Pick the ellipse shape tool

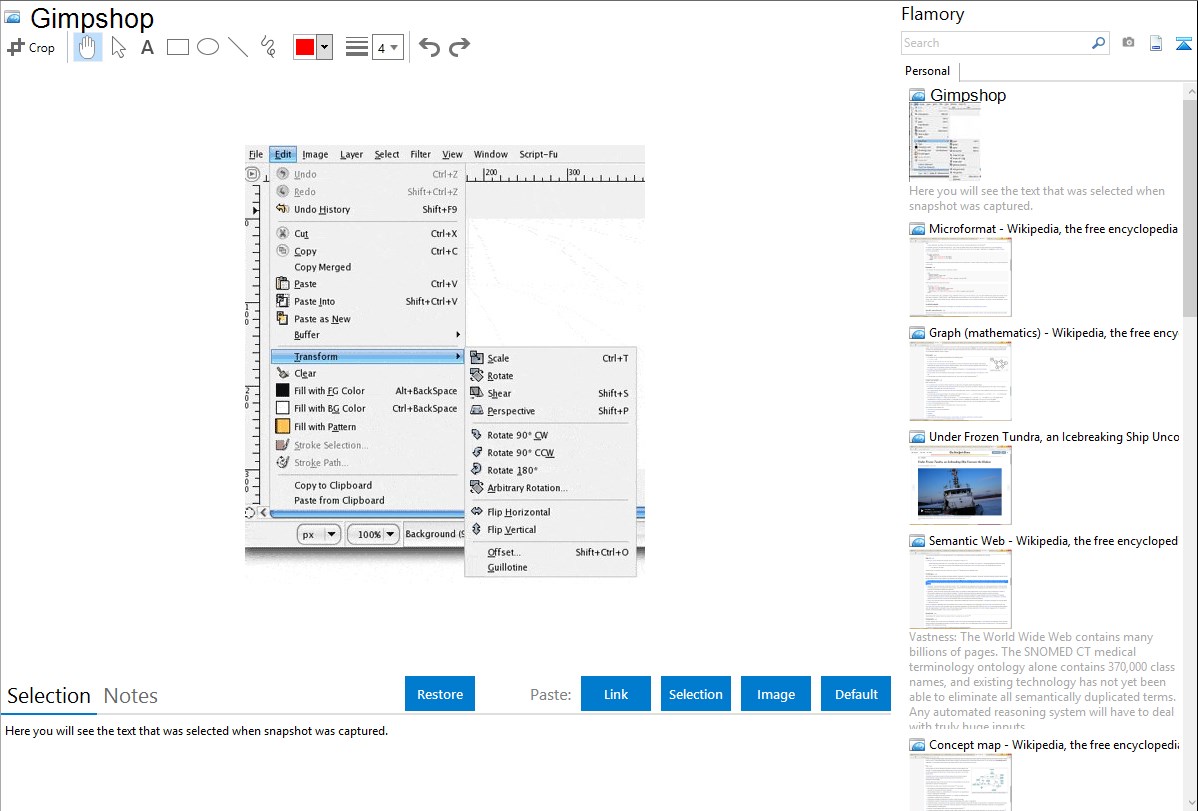tap(208, 47)
